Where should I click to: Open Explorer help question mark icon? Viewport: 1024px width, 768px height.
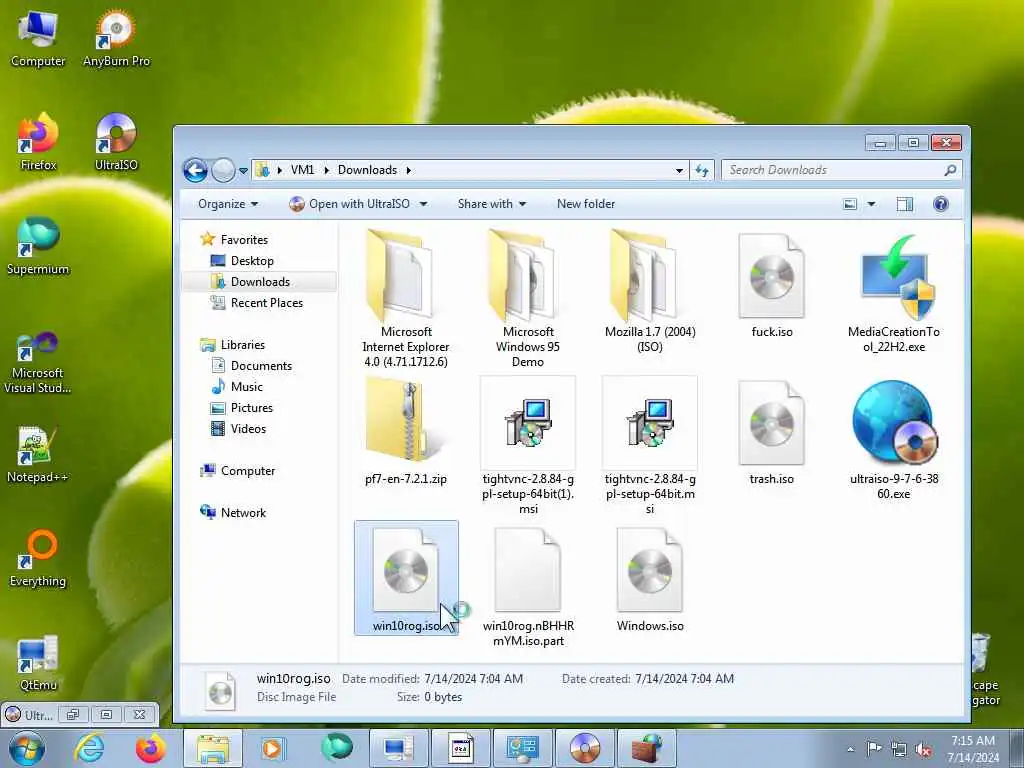point(940,204)
